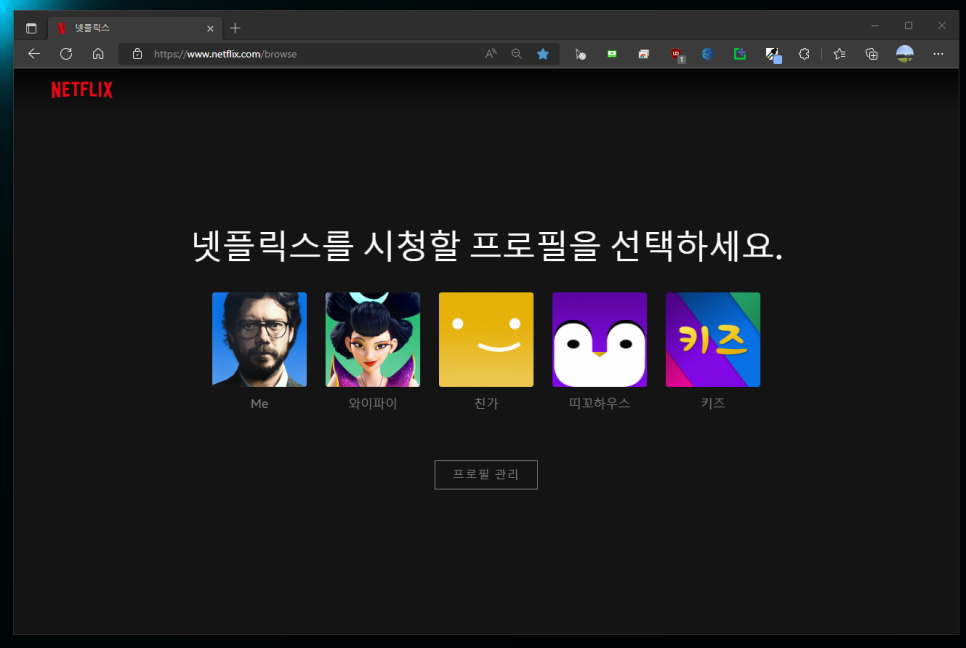Open the blue globe extension
Image resolution: width=966 pixels, height=648 pixels.
point(707,54)
